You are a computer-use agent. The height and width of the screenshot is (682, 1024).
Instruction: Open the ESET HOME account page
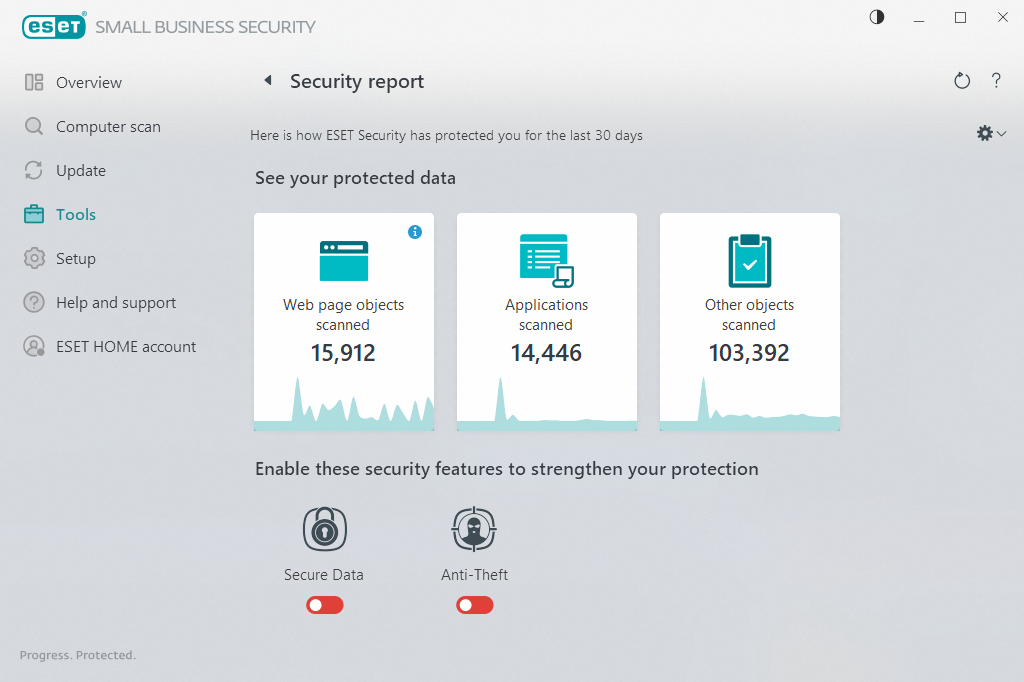125,347
